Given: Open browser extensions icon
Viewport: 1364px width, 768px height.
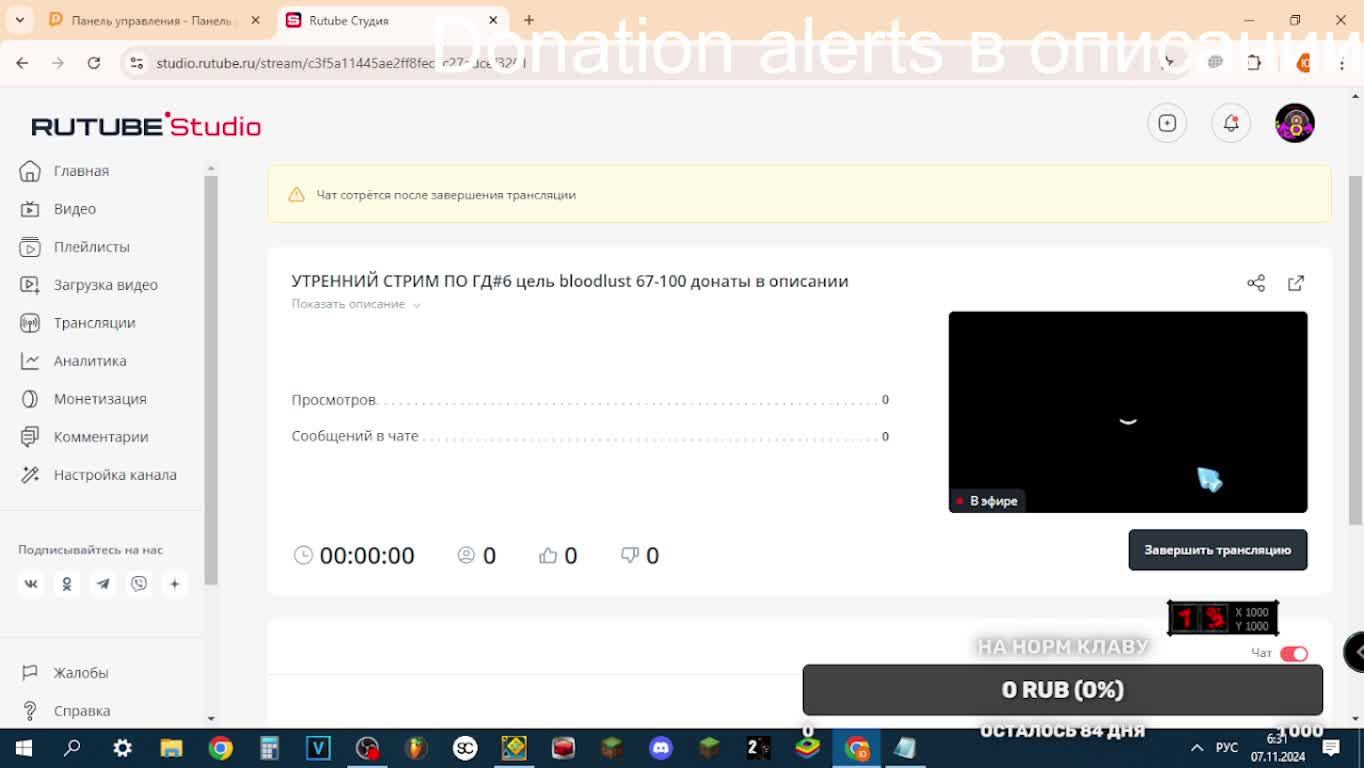Looking at the screenshot, I should (x=1254, y=63).
